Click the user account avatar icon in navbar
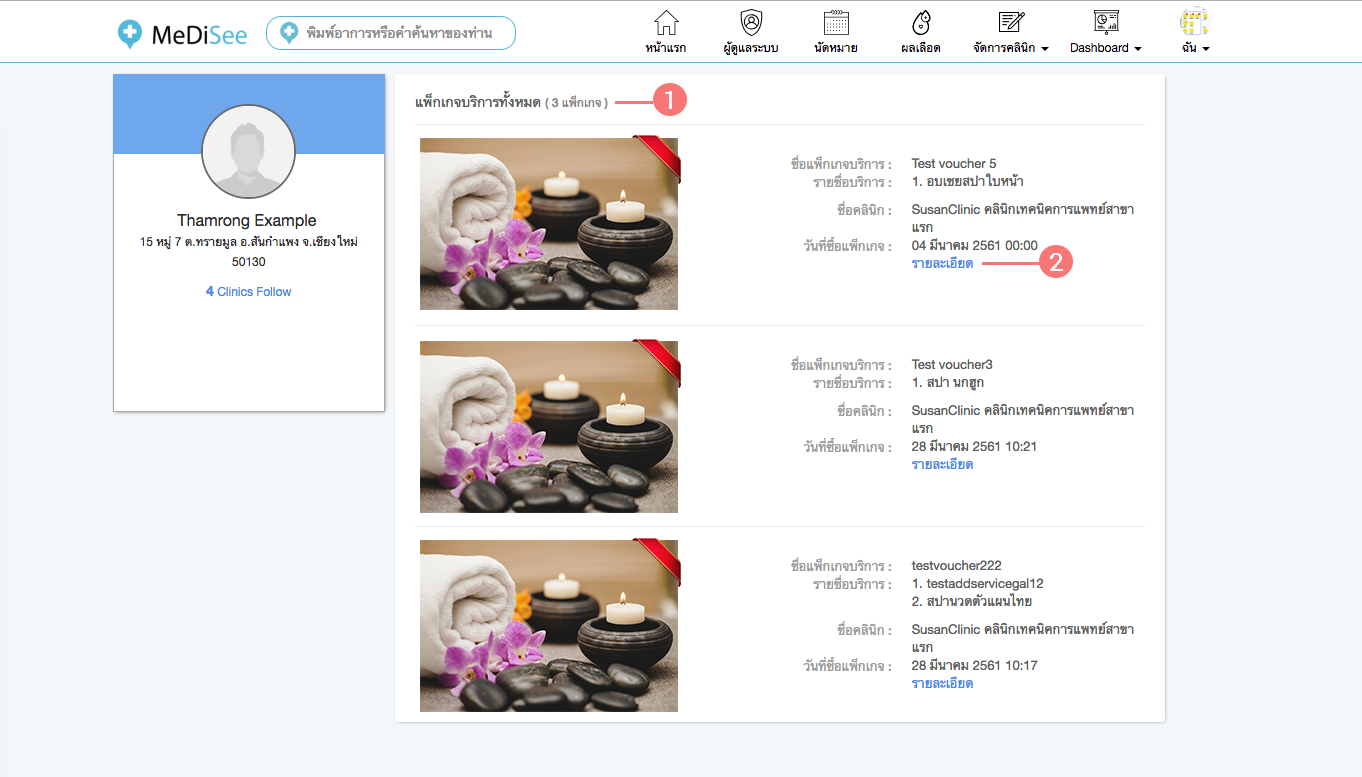The width and height of the screenshot is (1362, 777). click(1194, 23)
